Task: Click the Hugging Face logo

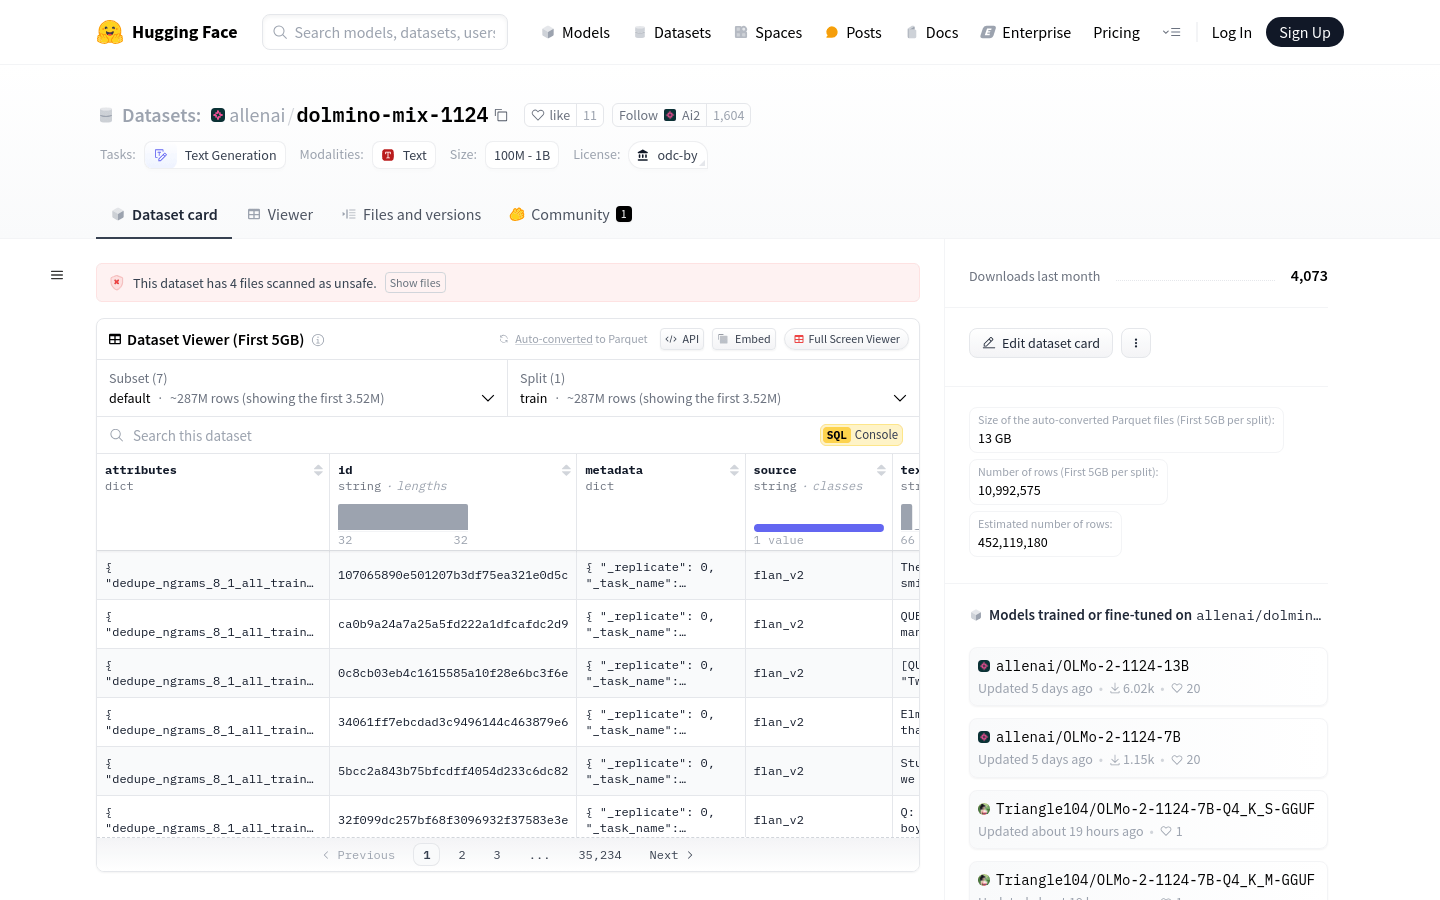Action: [167, 32]
